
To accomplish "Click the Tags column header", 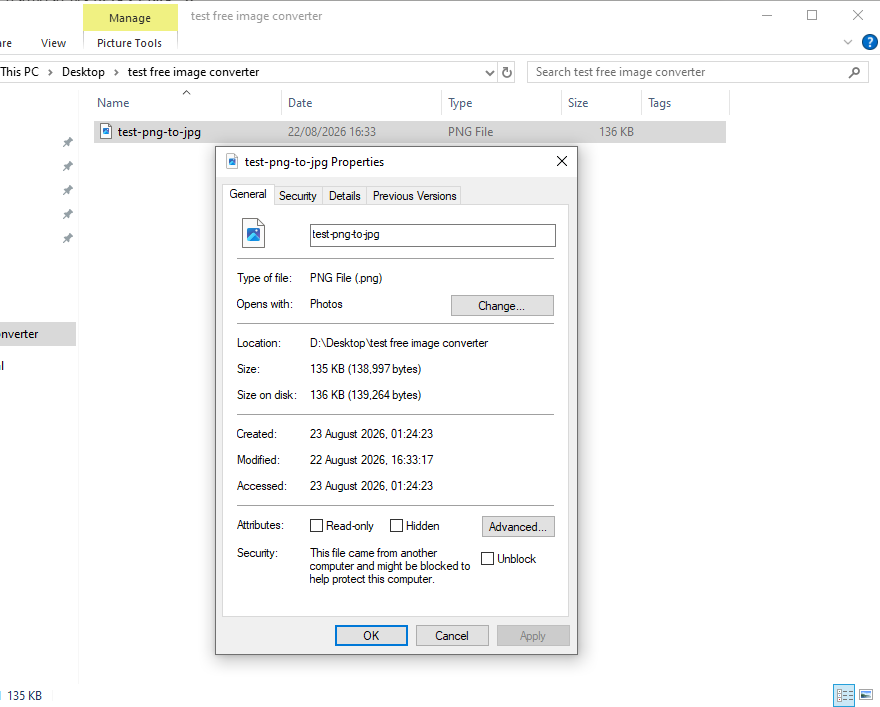I will click(x=685, y=103).
